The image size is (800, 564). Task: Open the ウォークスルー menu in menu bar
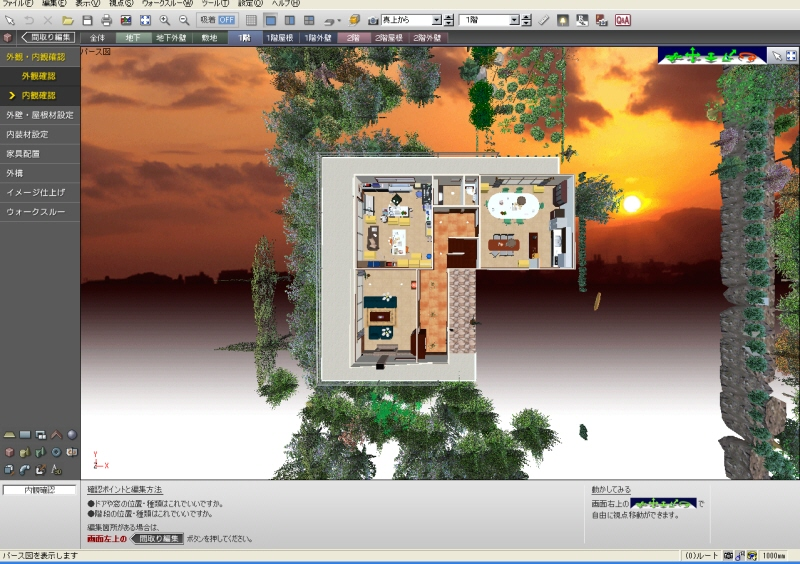166,4
